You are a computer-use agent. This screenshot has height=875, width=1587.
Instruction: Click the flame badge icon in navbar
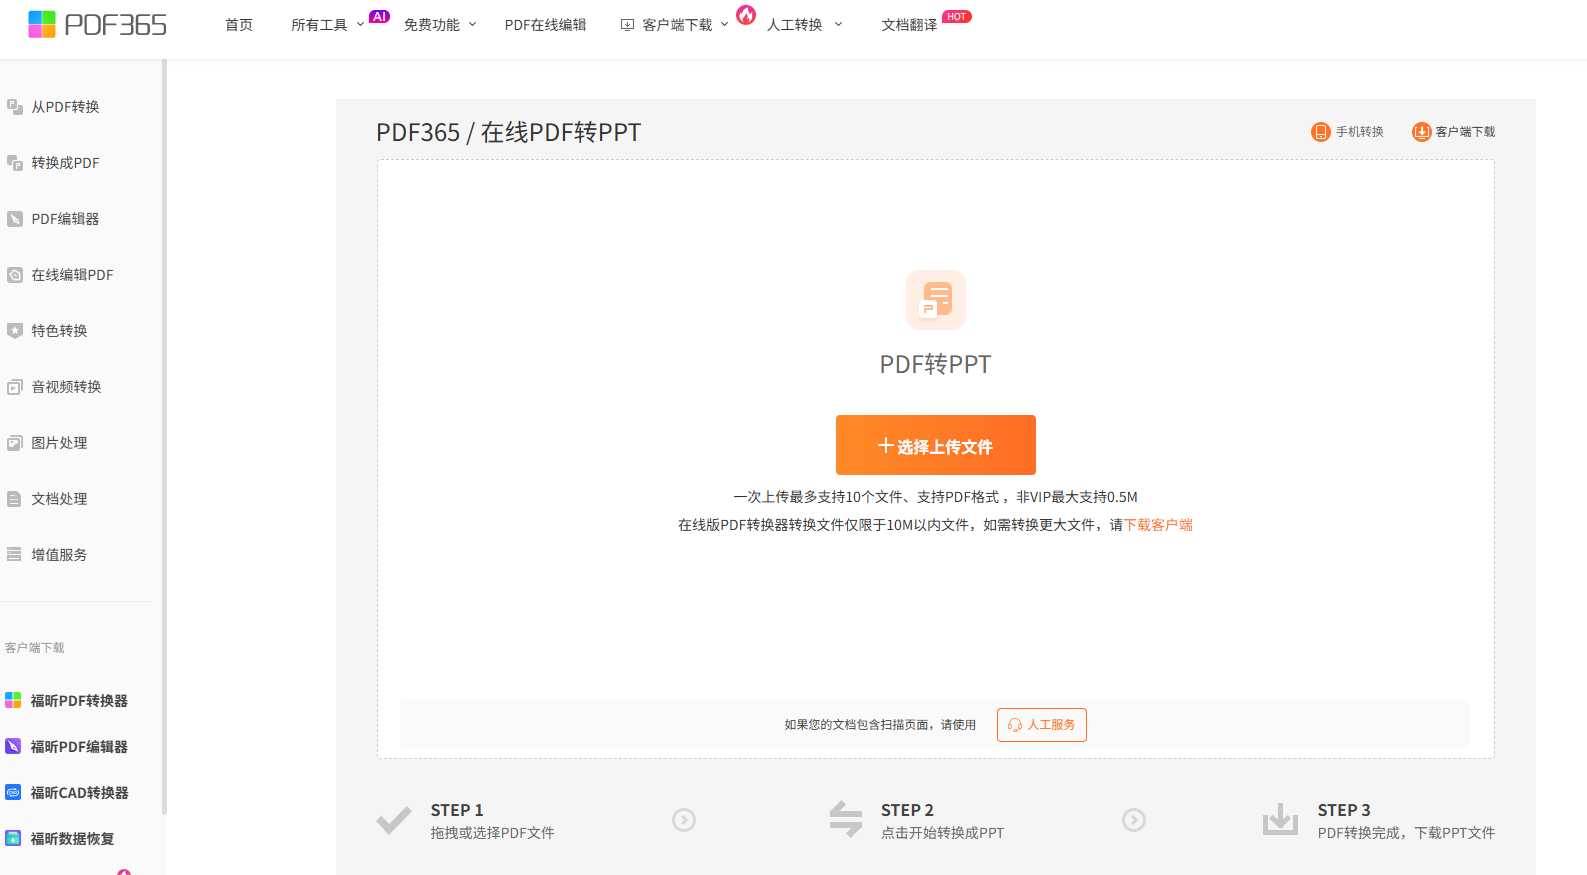(x=746, y=14)
